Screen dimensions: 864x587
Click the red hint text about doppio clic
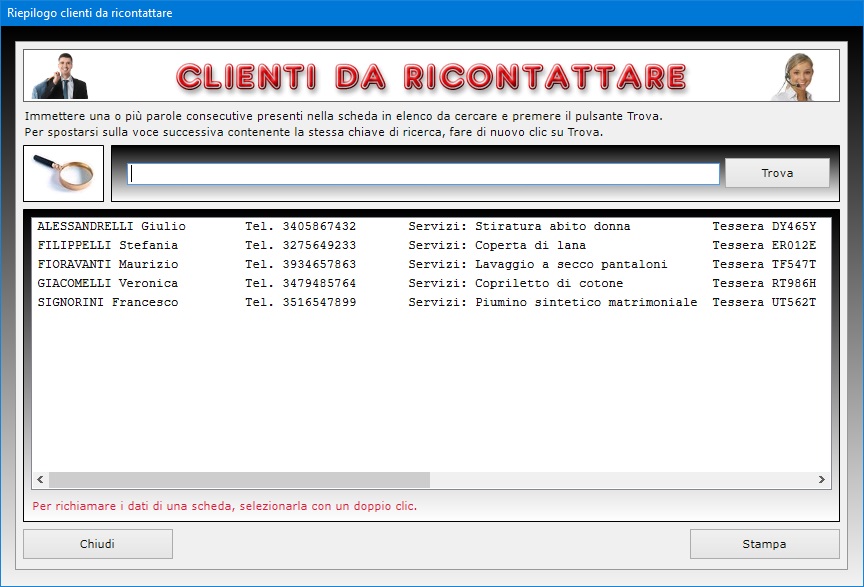tap(224, 506)
